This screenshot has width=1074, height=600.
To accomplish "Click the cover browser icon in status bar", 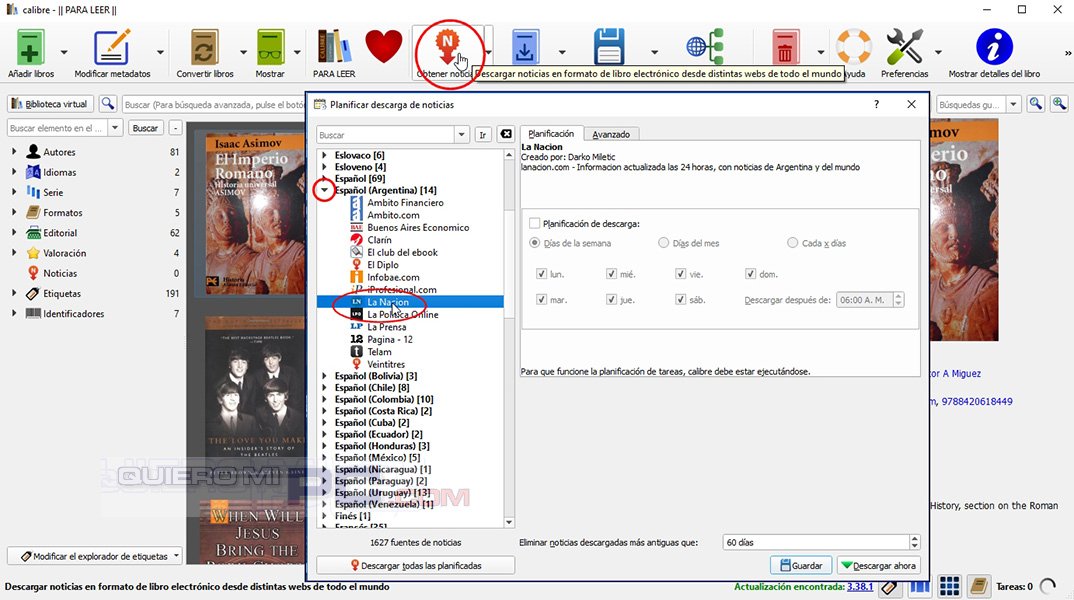I will 919,586.
